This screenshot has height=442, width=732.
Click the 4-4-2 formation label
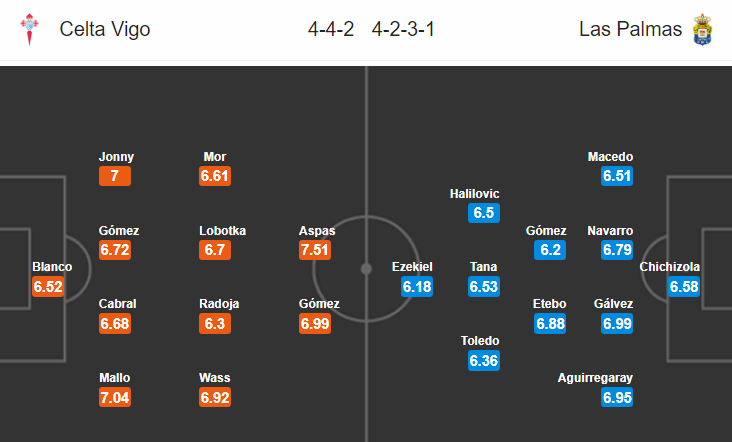coord(331,29)
